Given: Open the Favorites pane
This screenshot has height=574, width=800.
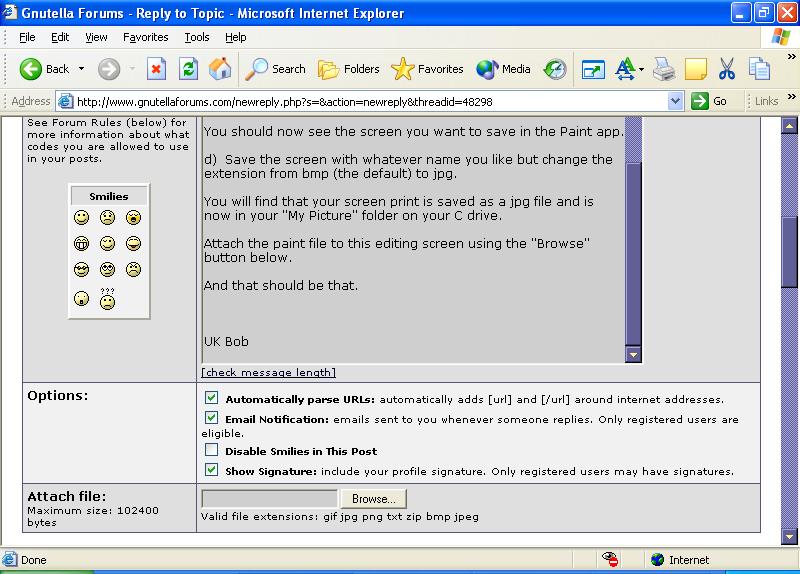Looking at the screenshot, I should [427, 69].
